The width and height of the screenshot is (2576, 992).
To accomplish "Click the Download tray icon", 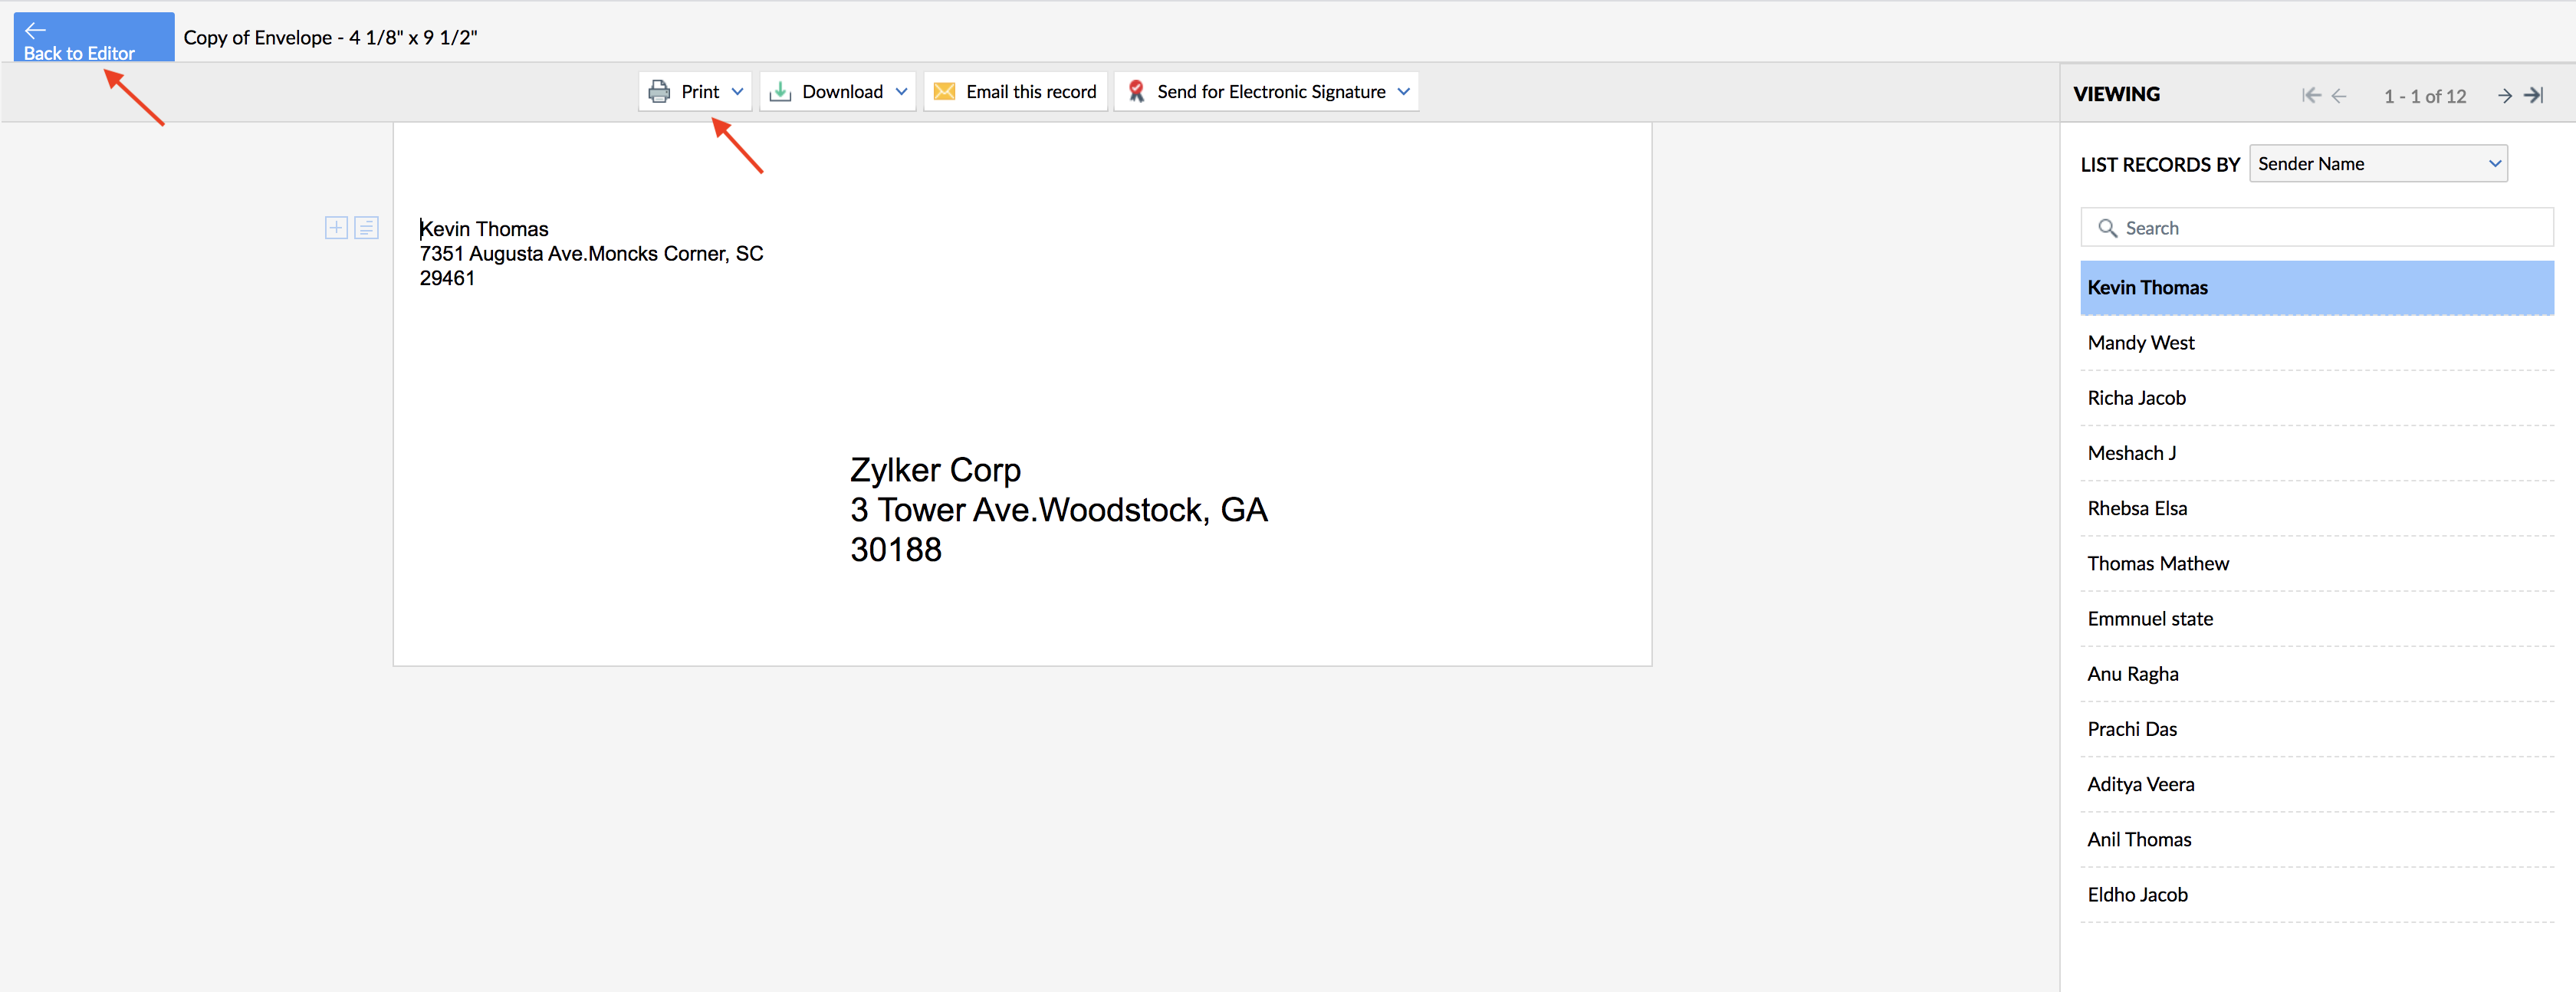I will point(780,92).
